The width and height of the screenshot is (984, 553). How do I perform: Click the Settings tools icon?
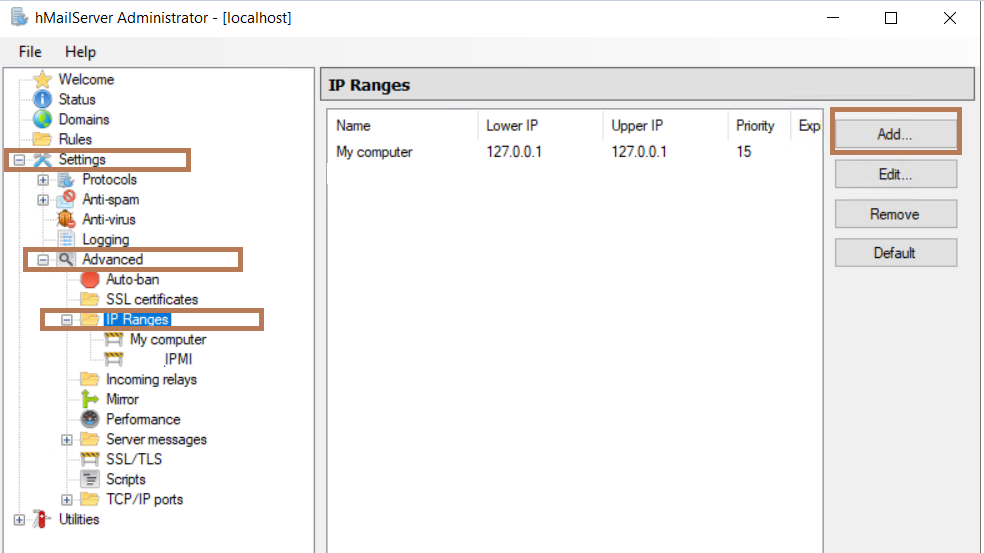tap(42, 159)
